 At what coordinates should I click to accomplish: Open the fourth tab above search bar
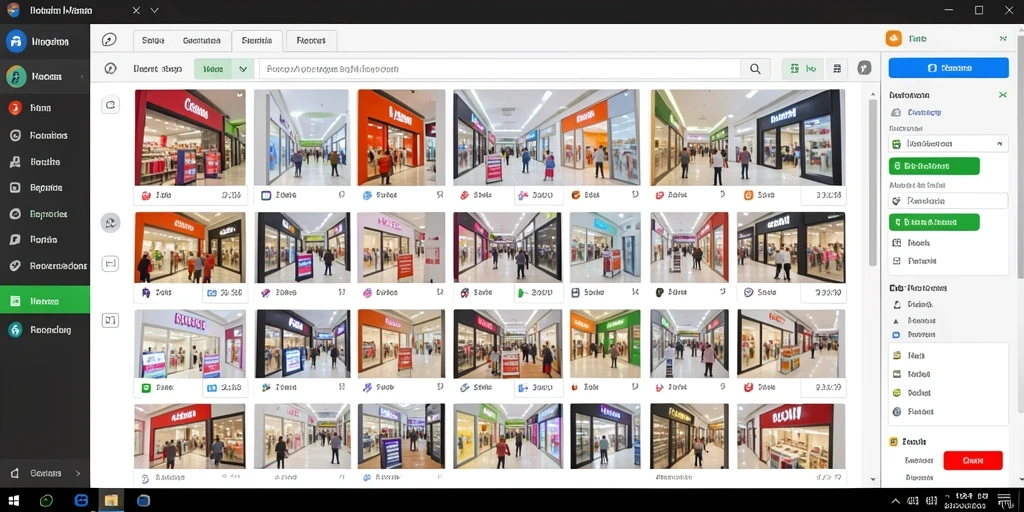[x=311, y=40]
